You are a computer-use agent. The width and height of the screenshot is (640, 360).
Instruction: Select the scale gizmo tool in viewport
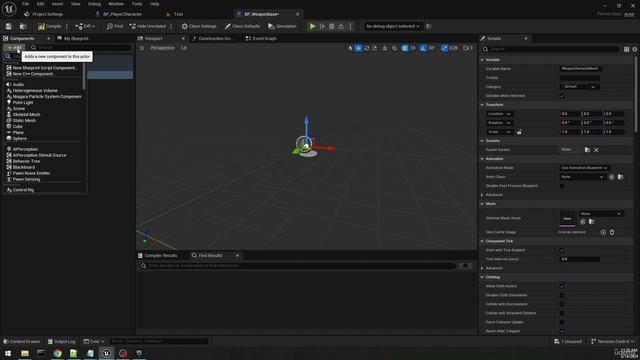(375, 48)
